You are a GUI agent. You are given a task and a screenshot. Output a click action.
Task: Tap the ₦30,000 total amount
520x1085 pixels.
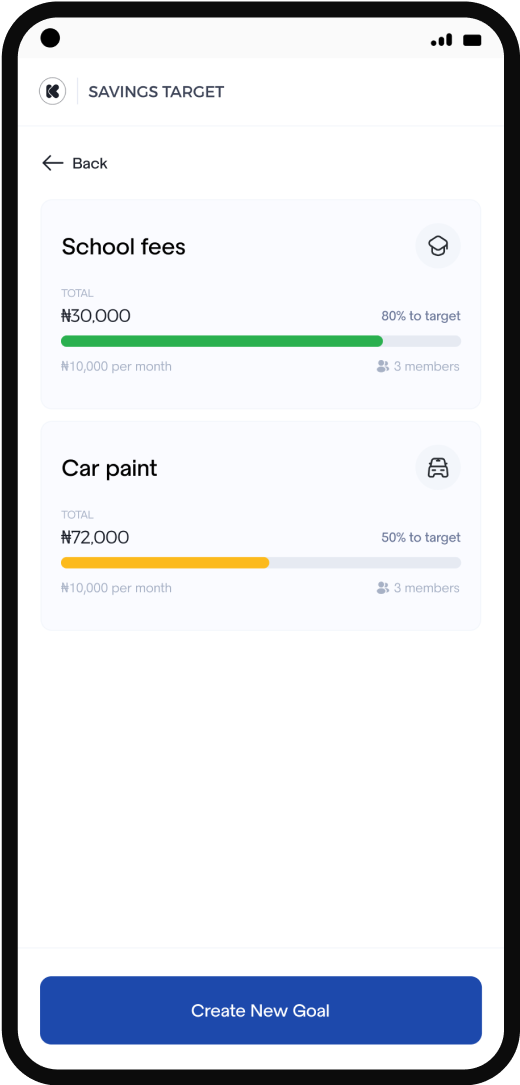96,316
